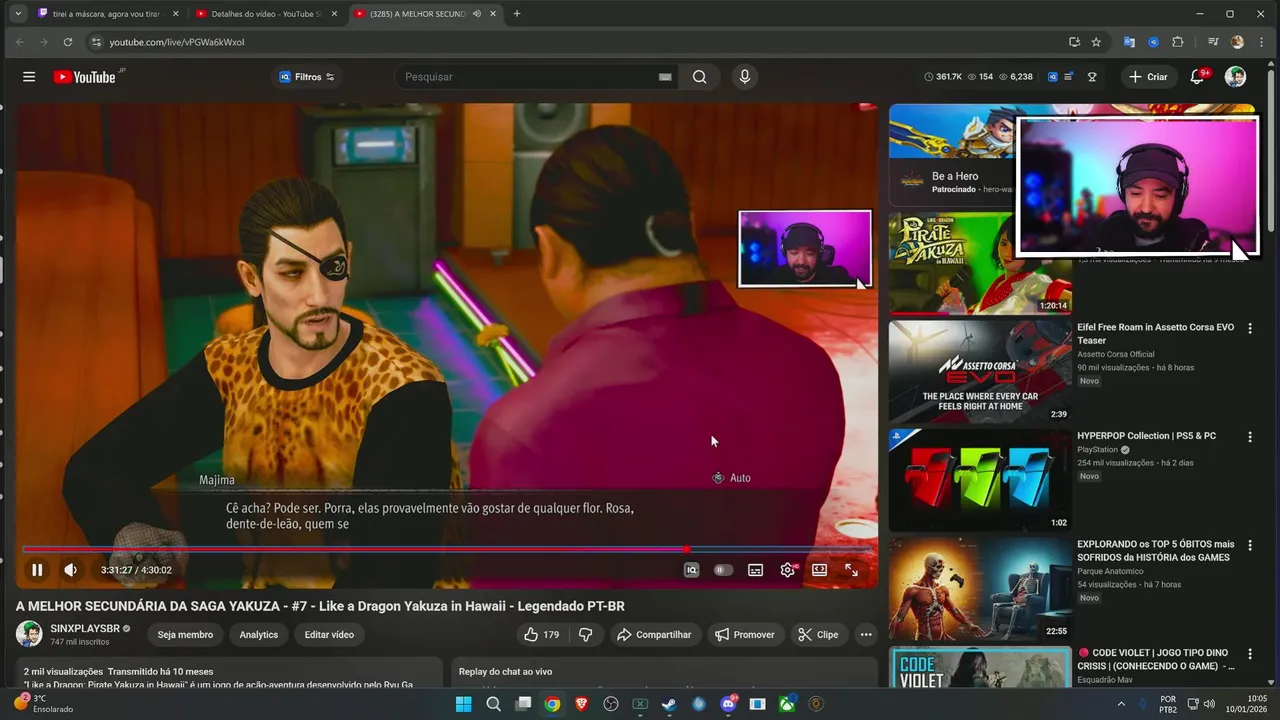Expand the Replay do chat ao vivo panel
Screen dimensions: 1280x720
pos(664,672)
